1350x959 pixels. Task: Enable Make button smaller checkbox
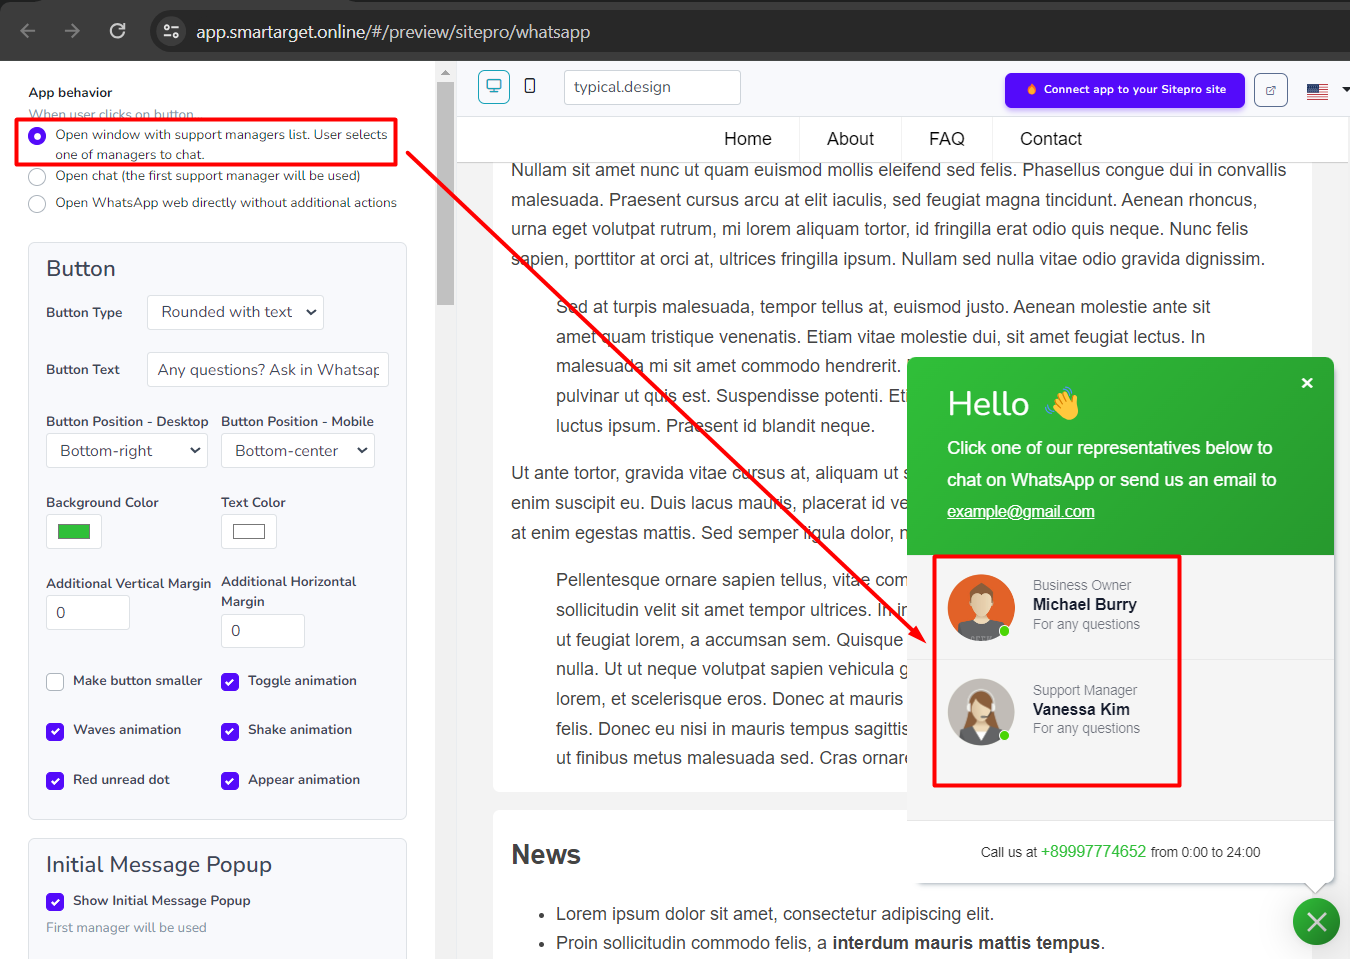[x=55, y=682]
